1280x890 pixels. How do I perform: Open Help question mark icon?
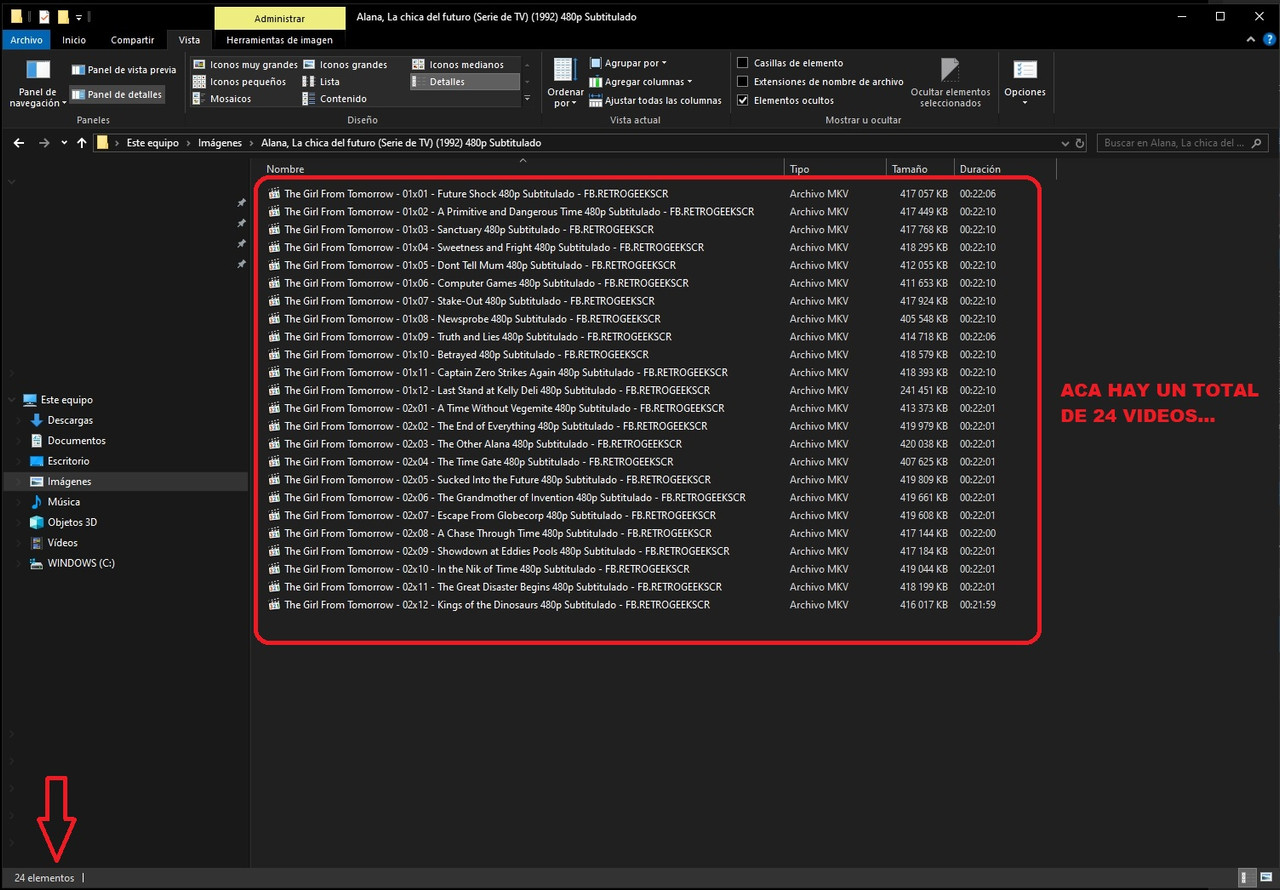click(1268, 40)
